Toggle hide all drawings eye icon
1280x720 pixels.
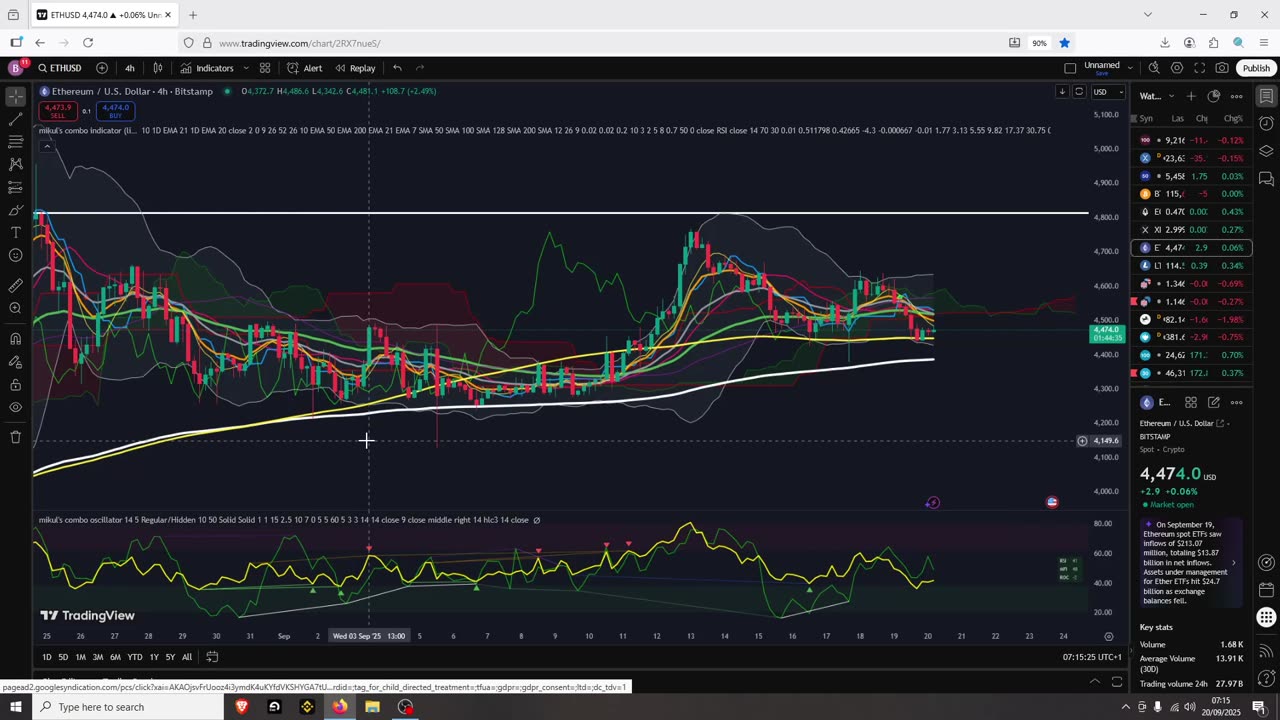(x=15, y=407)
